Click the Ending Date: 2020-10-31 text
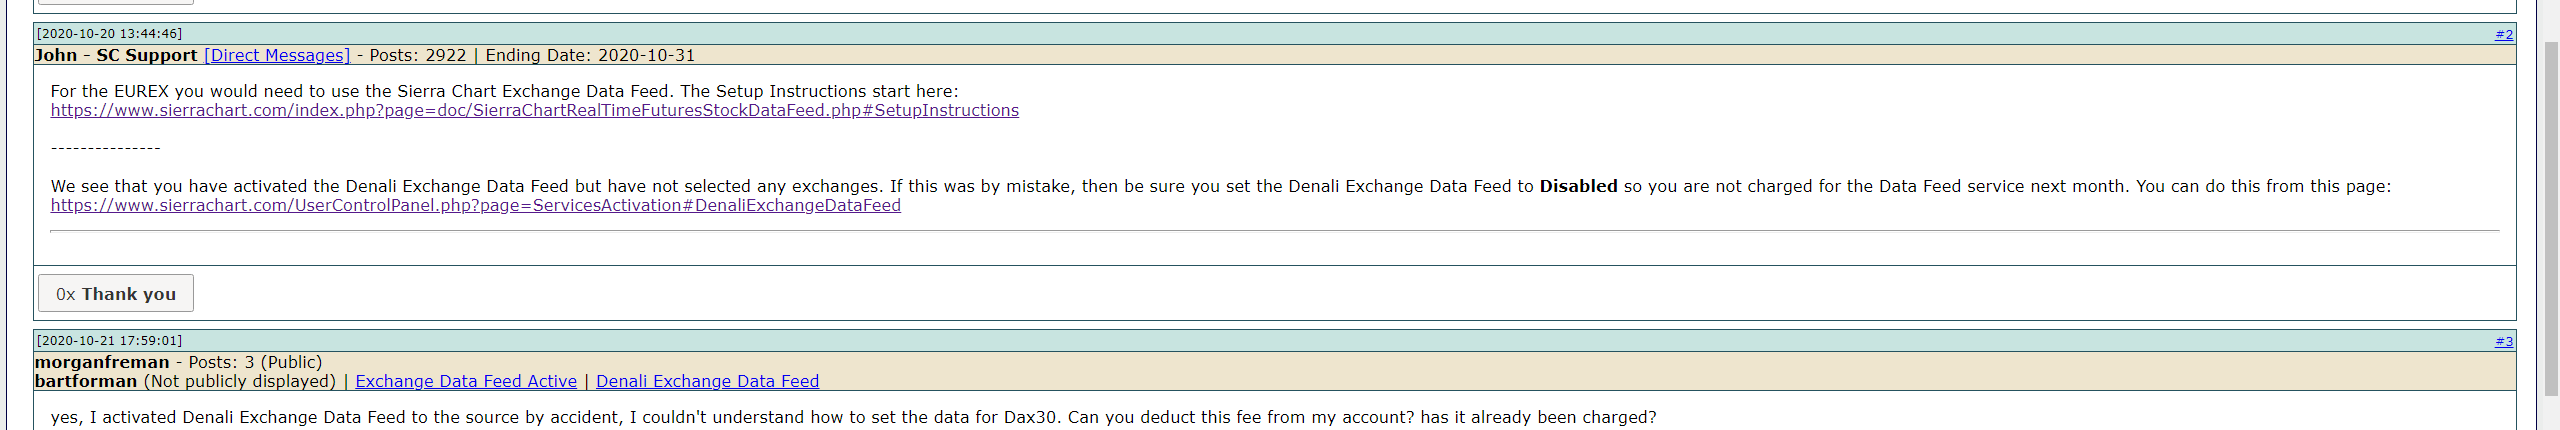2560x430 pixels. click(590, 55)
